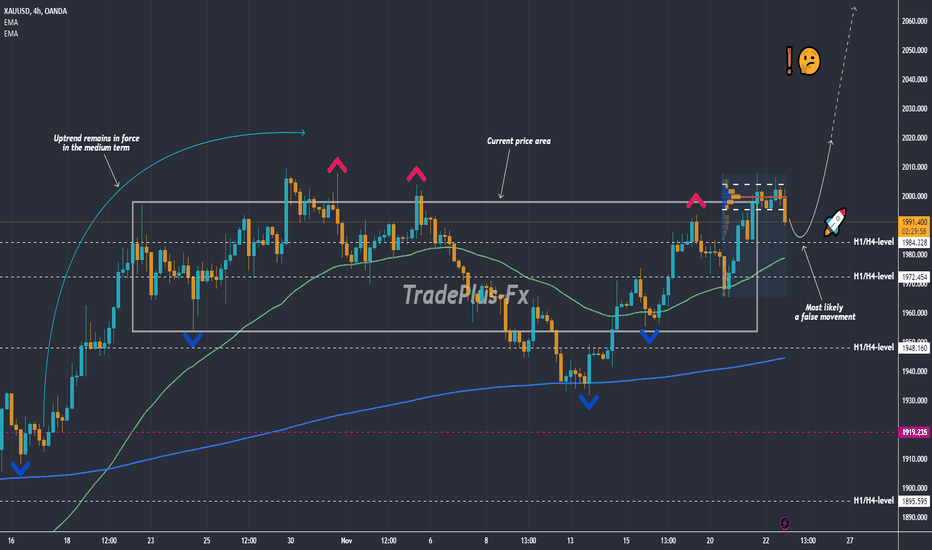Click the 1890.000 price axis label
The width and height of the screenshot is (932, 550).
click(914, 517)
